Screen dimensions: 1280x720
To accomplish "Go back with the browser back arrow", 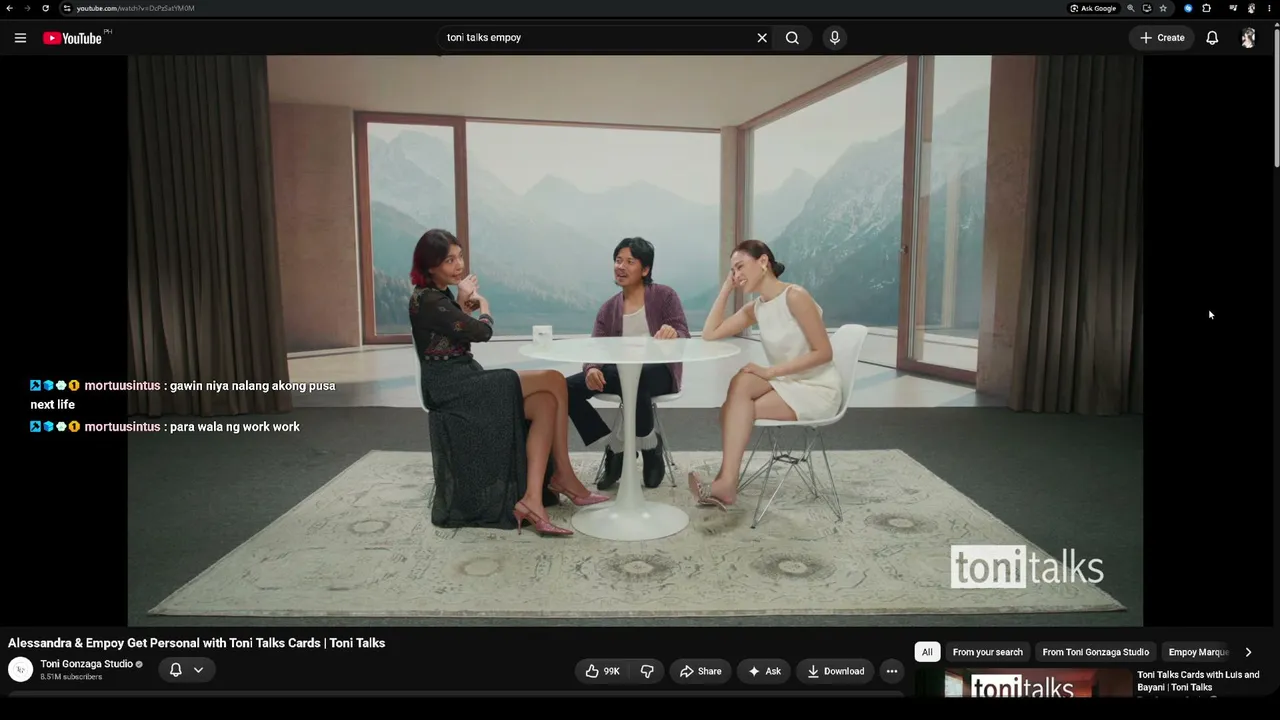I will [x=10, y=8].
